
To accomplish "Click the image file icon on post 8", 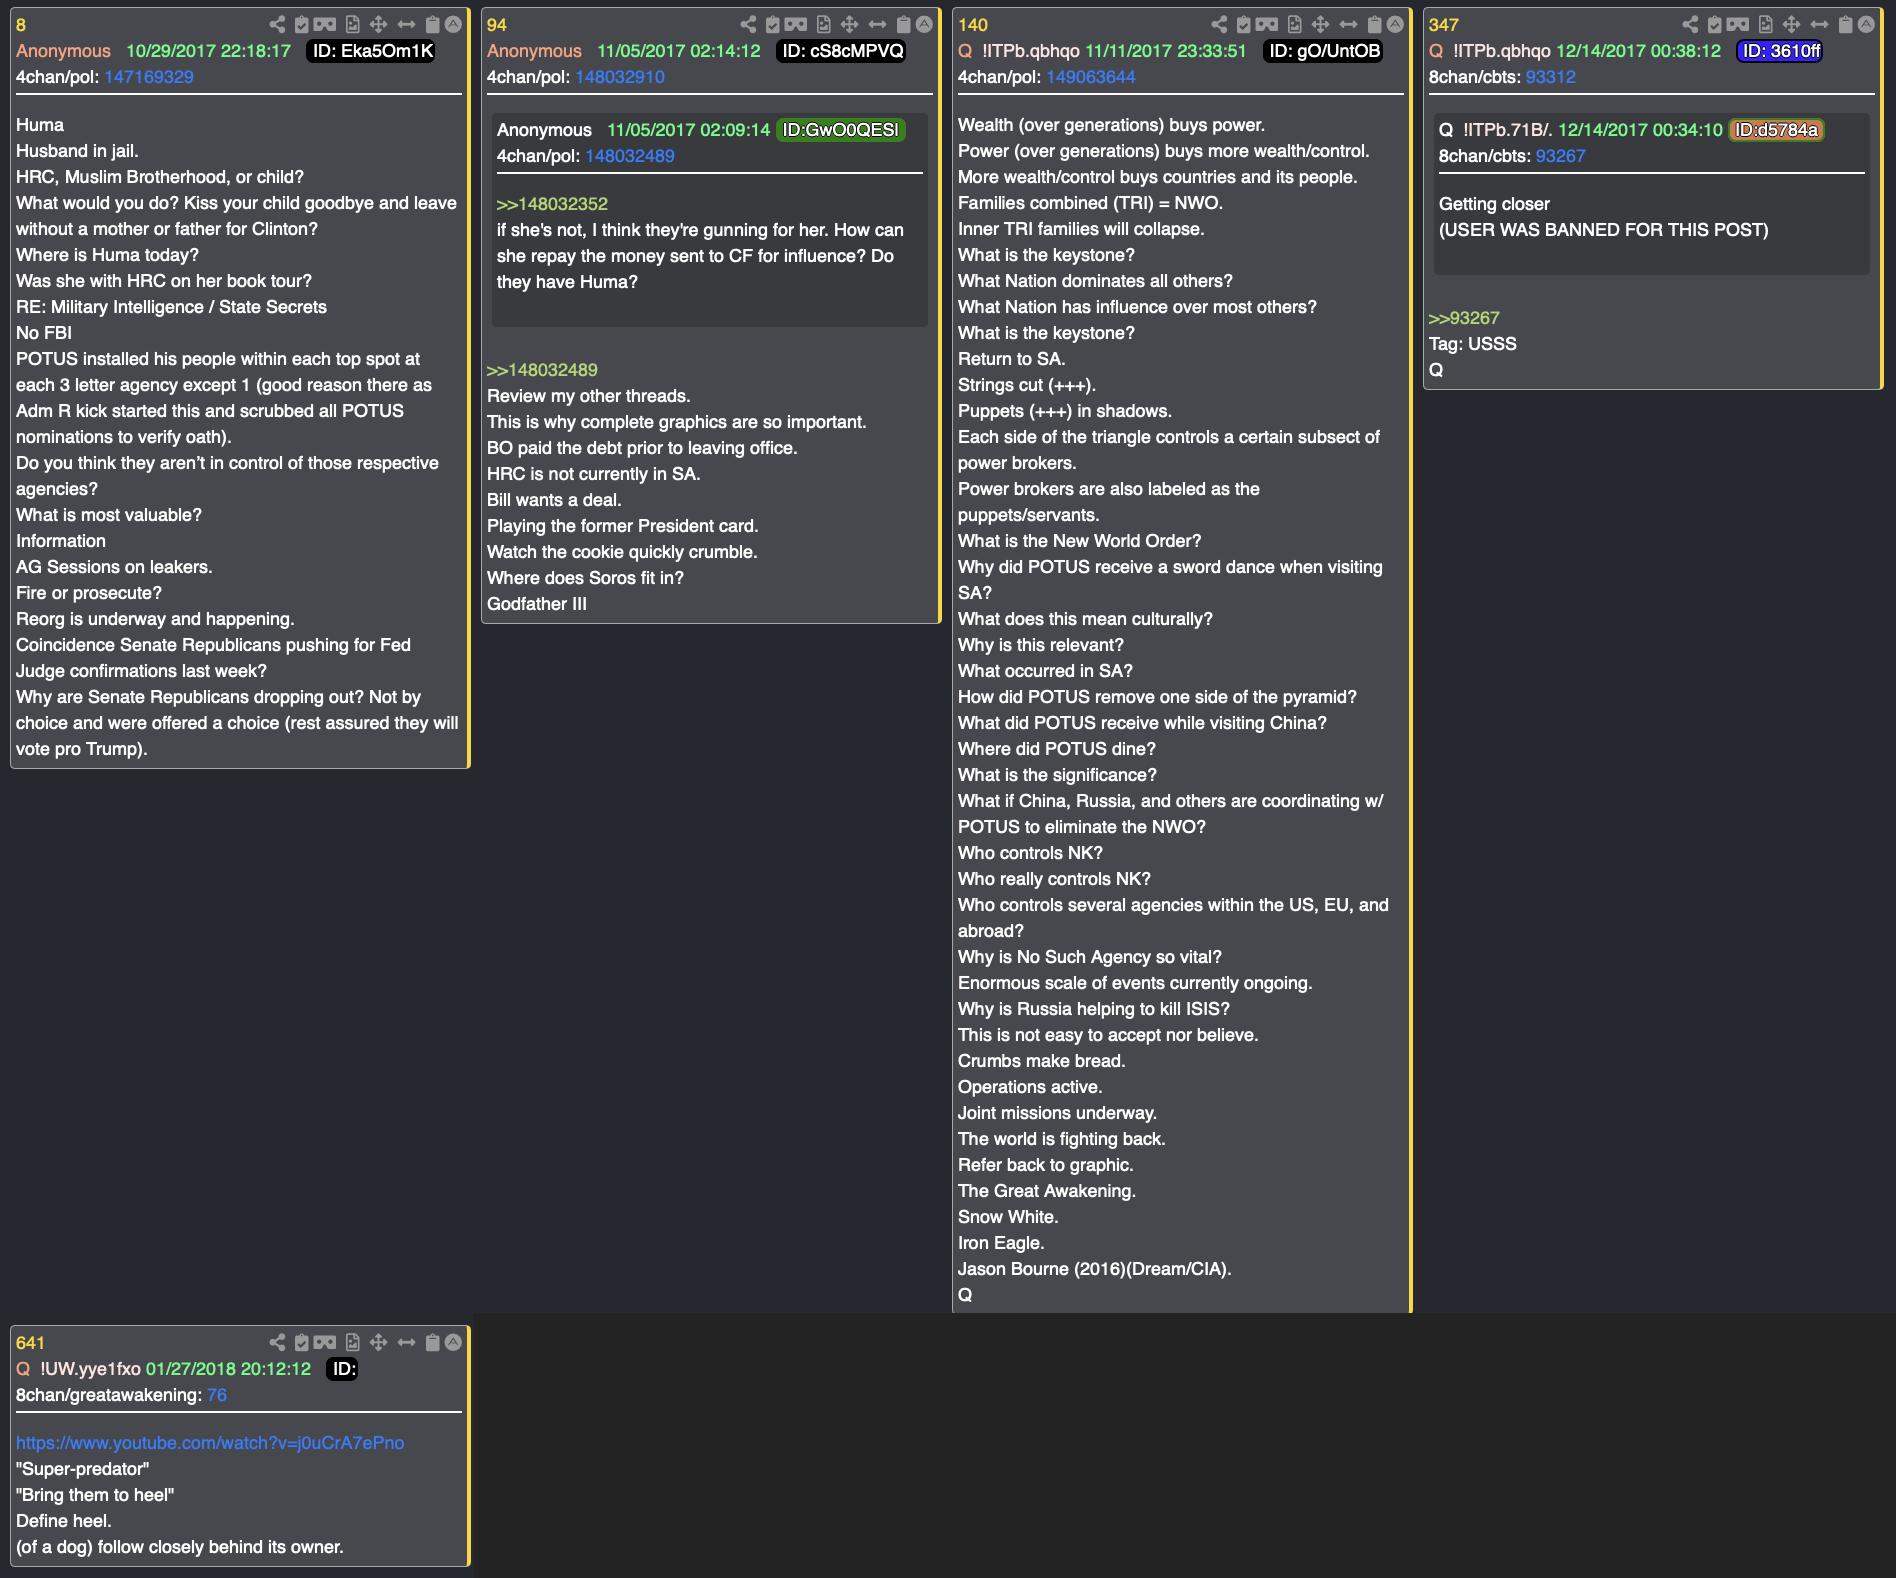I will pyautogui.click(x=352, y=24).
